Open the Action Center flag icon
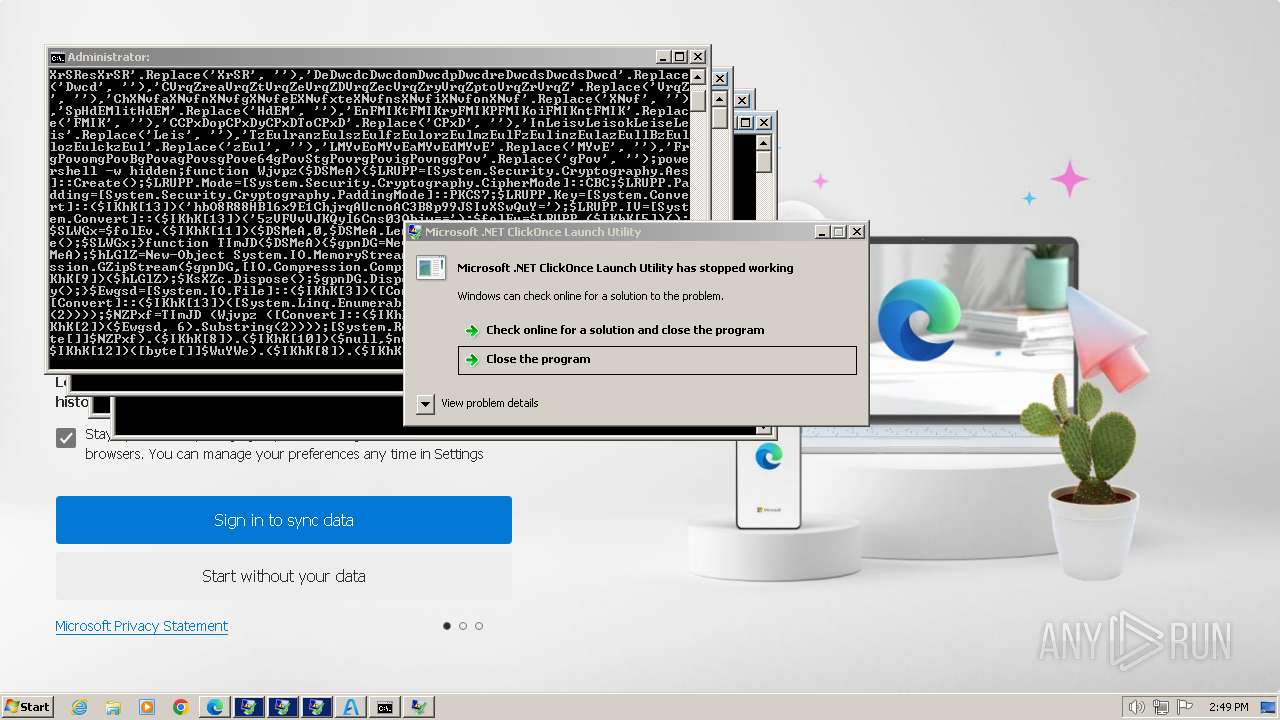The height and width of the screenshot is (720, 1280). 1185,707
